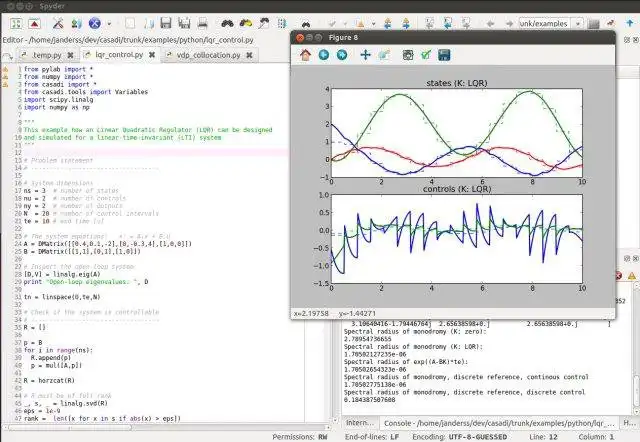
Task: Go back to previous plot view
Action: (x=324, y=55)
